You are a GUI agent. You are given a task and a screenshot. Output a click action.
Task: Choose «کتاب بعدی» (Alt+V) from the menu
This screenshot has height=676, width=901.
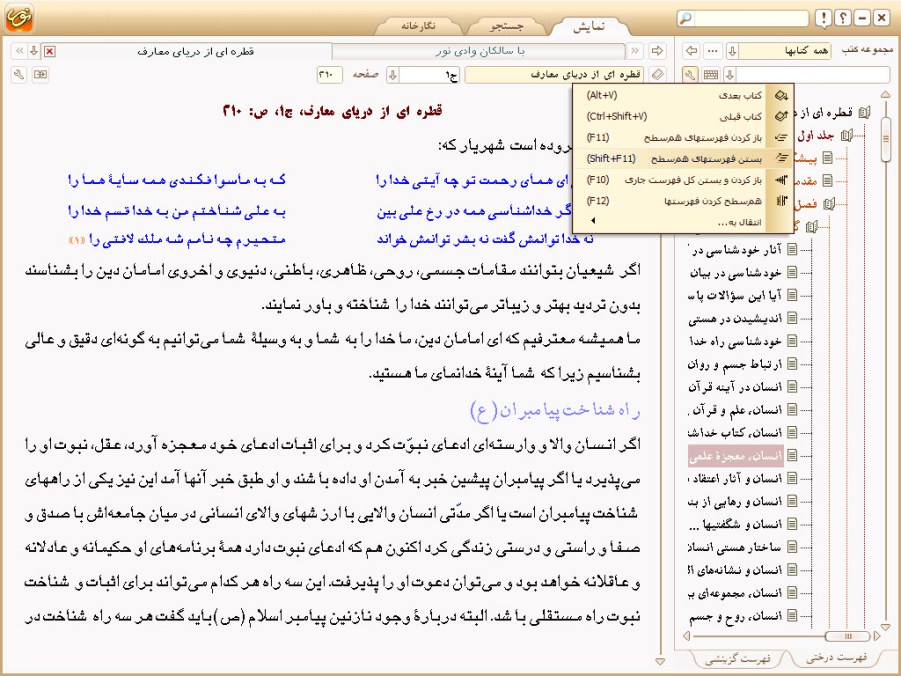(x=683, y=95)
